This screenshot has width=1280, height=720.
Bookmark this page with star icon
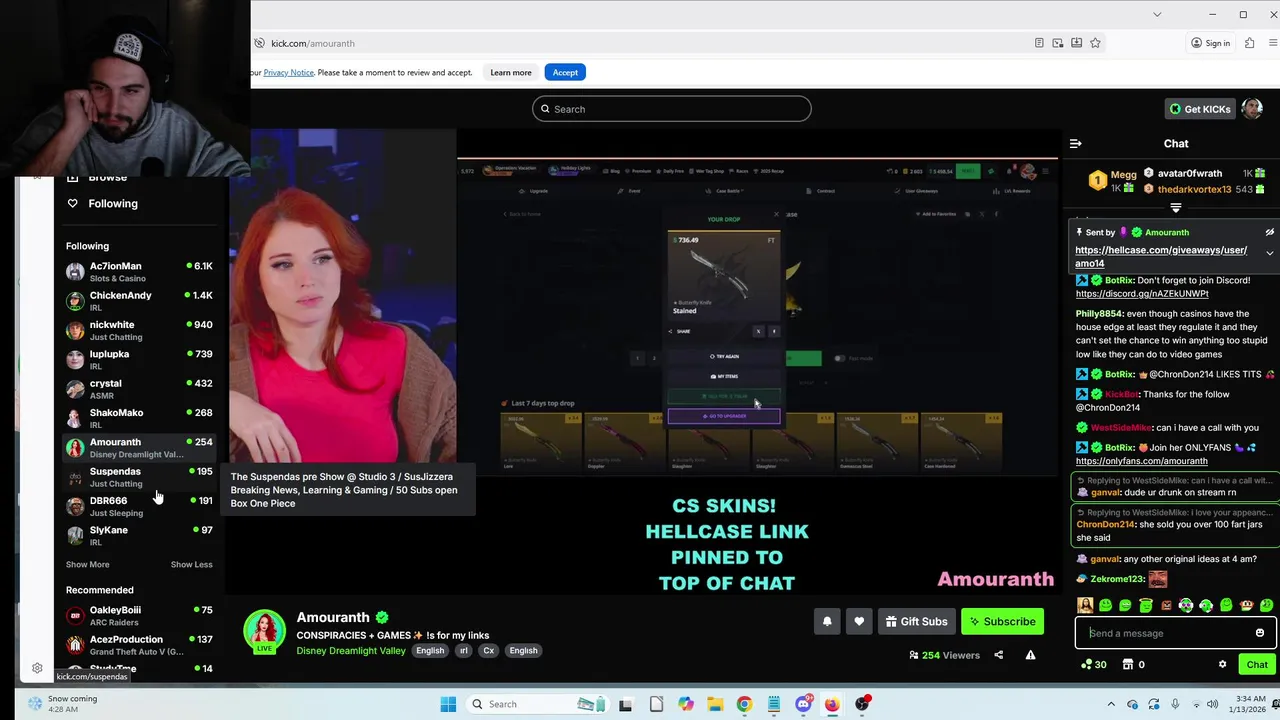tap(1095, 43)
